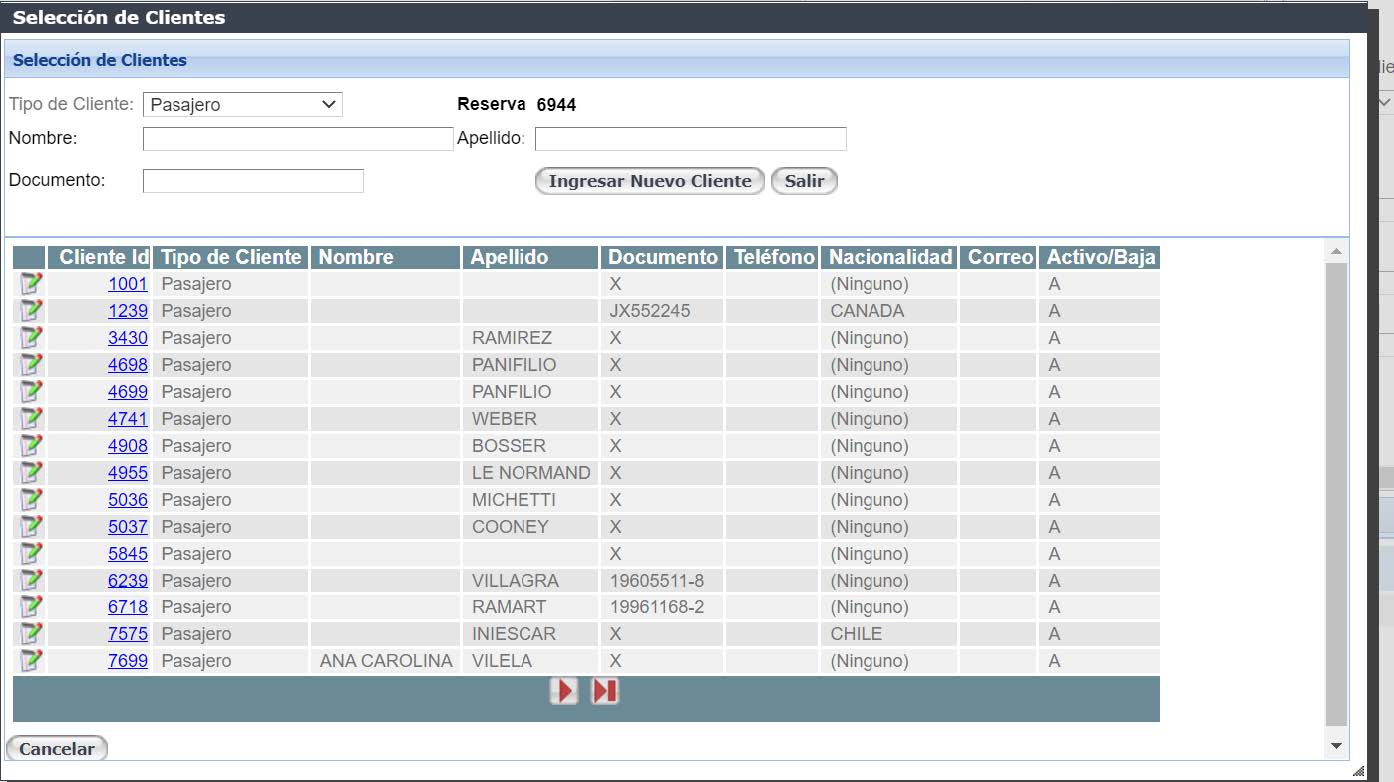Click the Documento input field
The width and height of the screenshot is (1394, 782).
point(253,181)
